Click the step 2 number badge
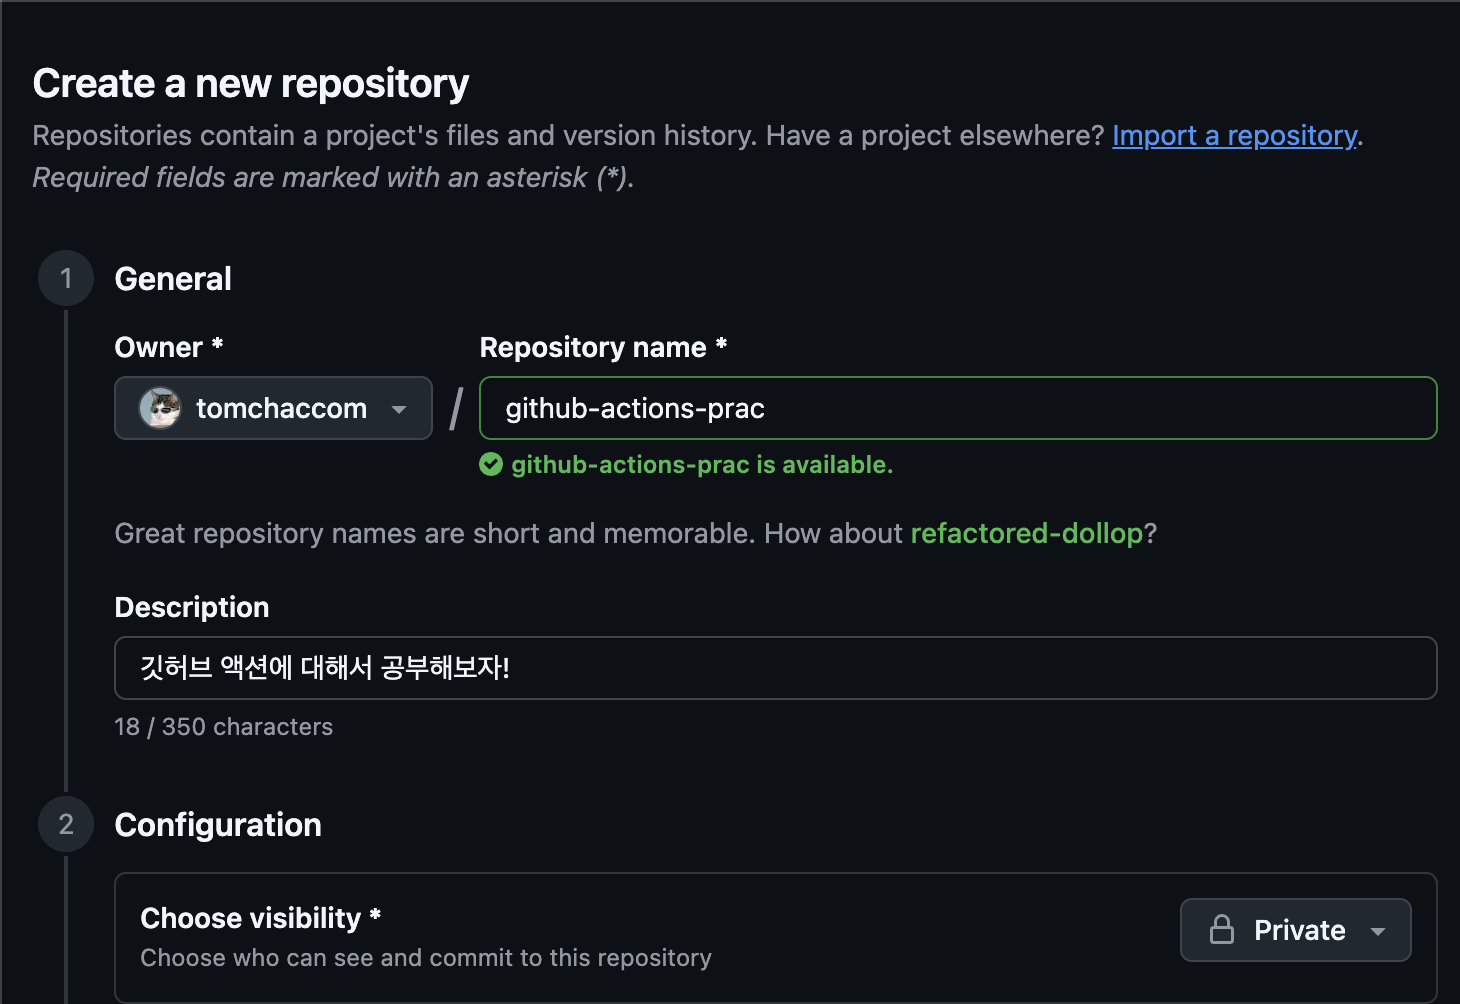Image resolution: width=1460 pixels, height=1004 pixels. (66, 824)
